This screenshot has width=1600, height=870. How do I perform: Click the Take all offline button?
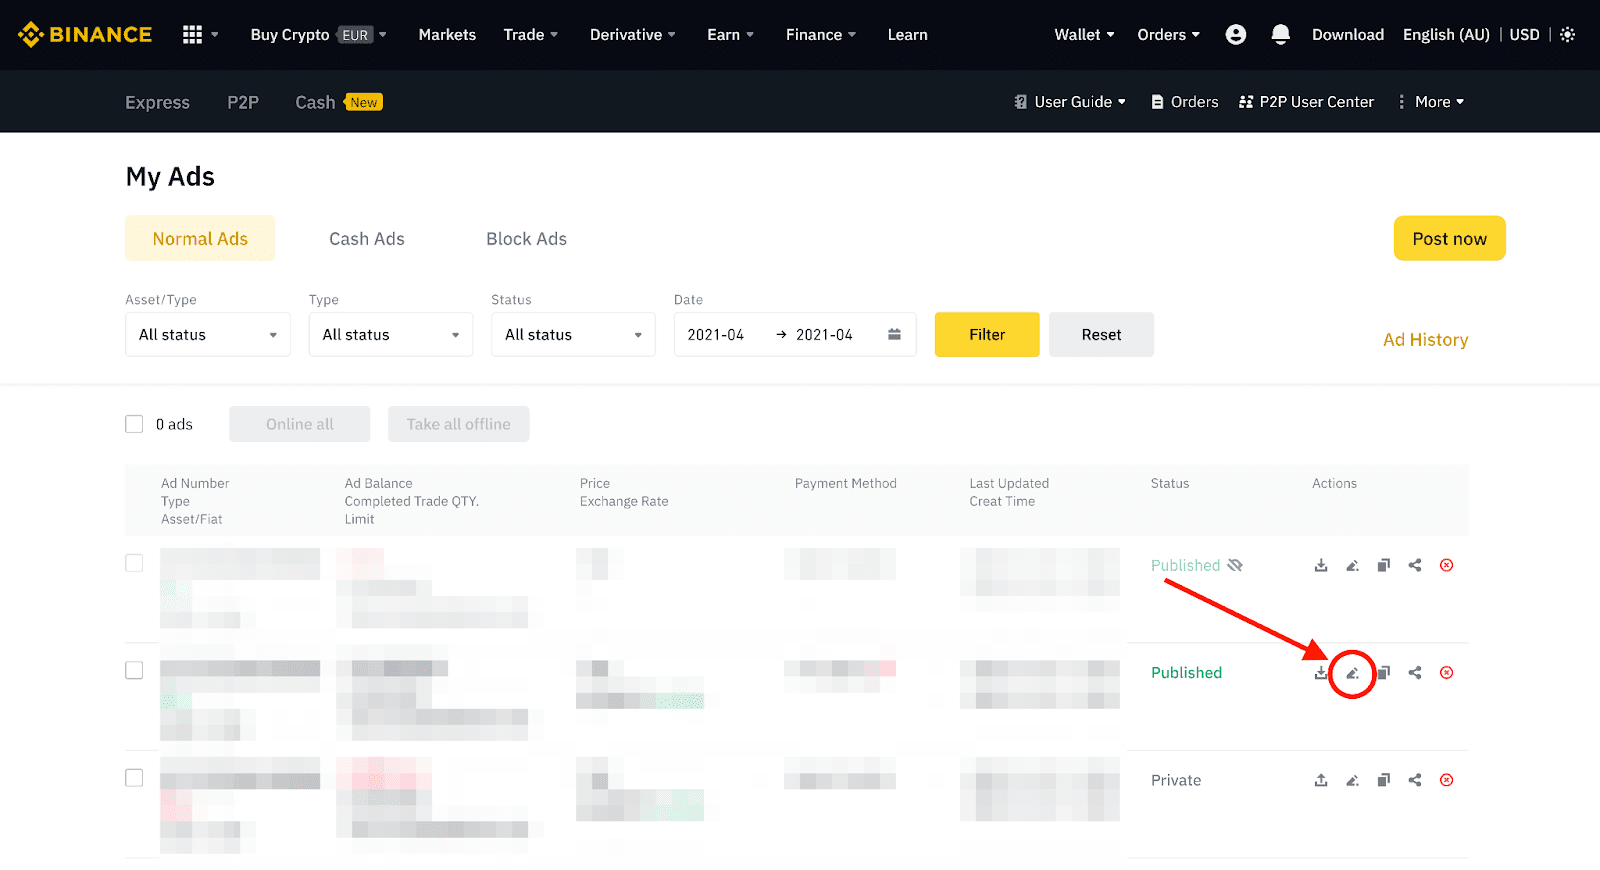click(459, 424)
